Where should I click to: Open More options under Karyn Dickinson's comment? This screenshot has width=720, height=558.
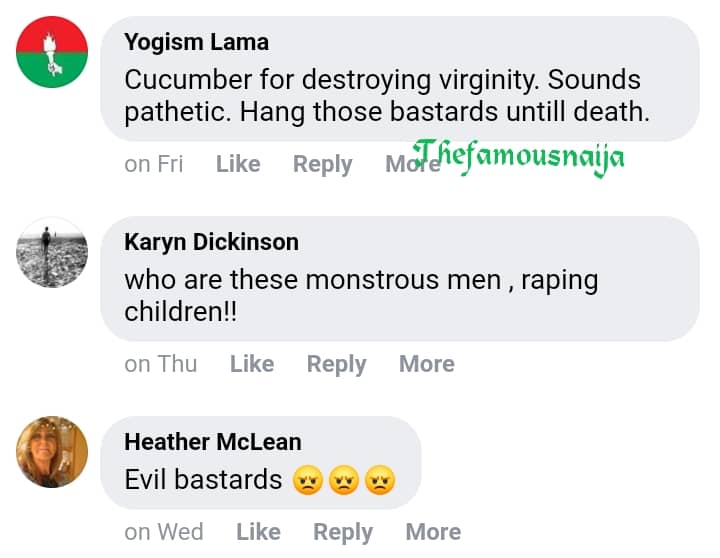pos(427,364)
